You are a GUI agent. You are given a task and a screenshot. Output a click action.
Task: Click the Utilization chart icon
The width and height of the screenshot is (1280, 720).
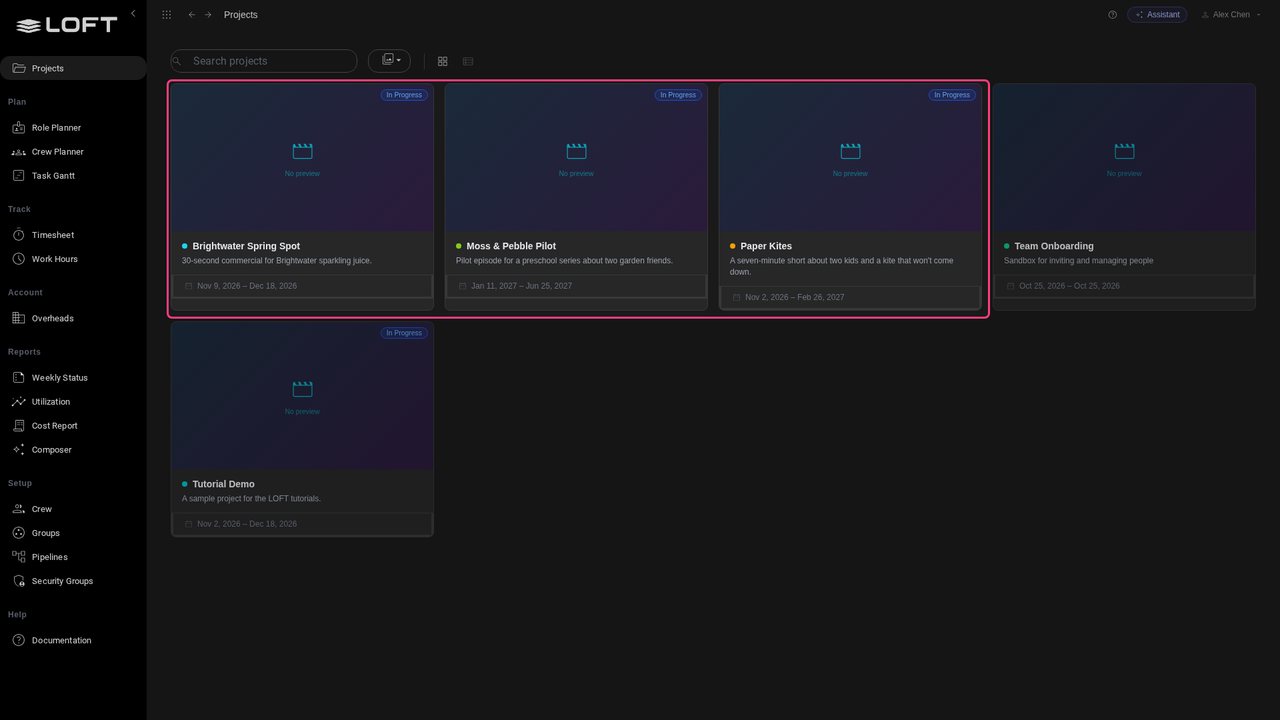coord(18,402)
